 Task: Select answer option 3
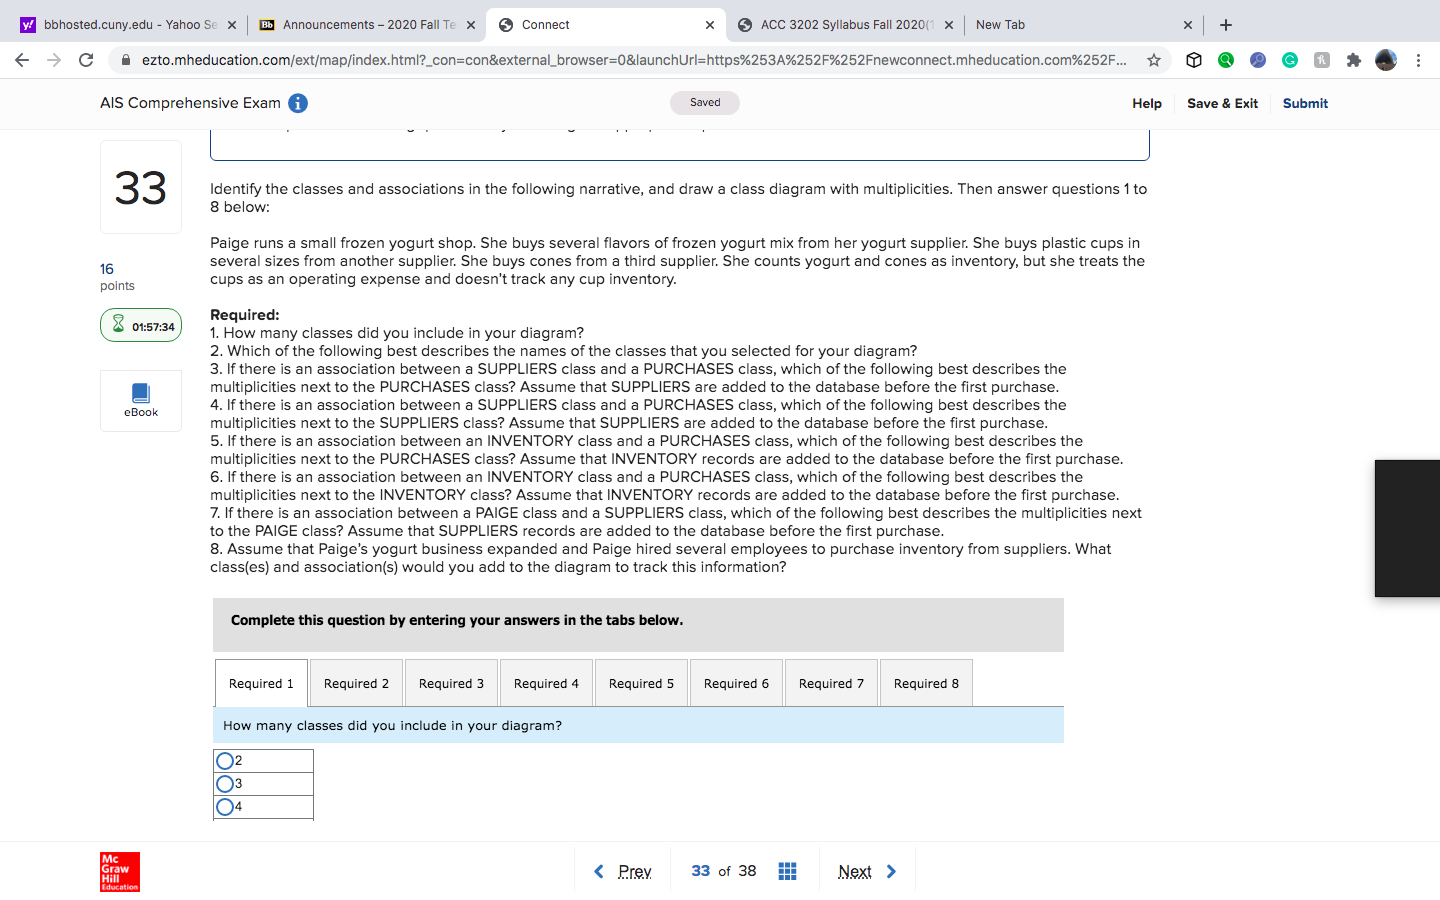[x=225, y=784]
